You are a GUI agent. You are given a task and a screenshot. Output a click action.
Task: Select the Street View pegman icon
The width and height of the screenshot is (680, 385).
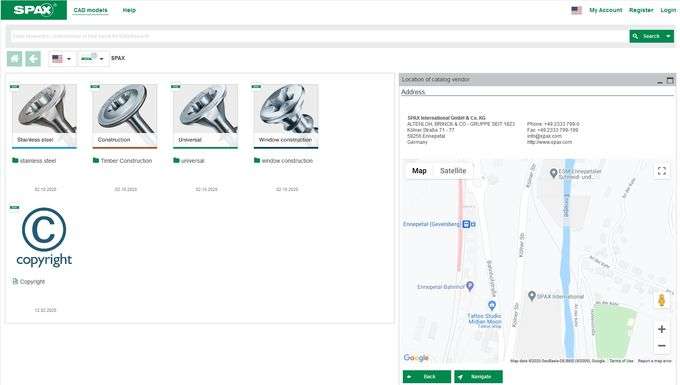(661, 300)
